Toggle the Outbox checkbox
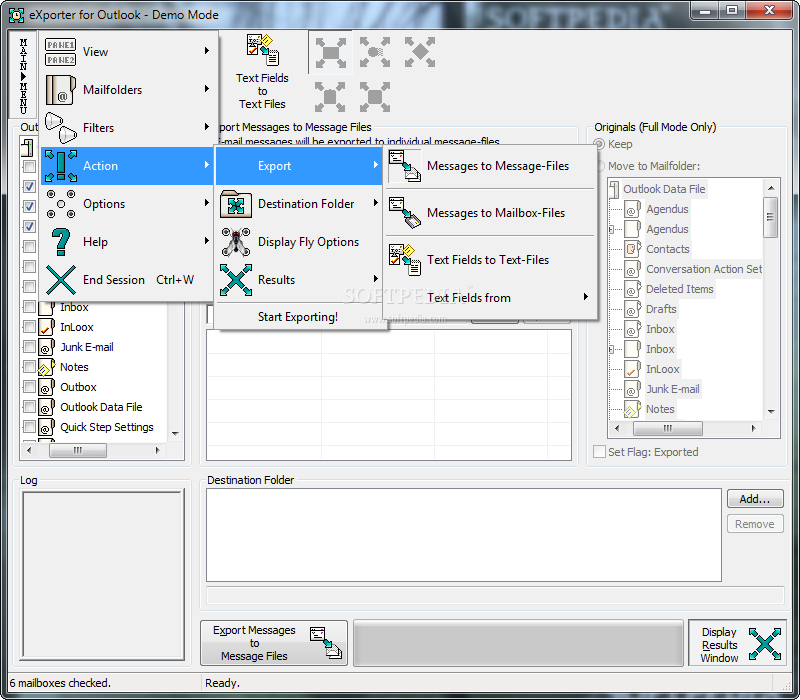 [x=30, y=387]
